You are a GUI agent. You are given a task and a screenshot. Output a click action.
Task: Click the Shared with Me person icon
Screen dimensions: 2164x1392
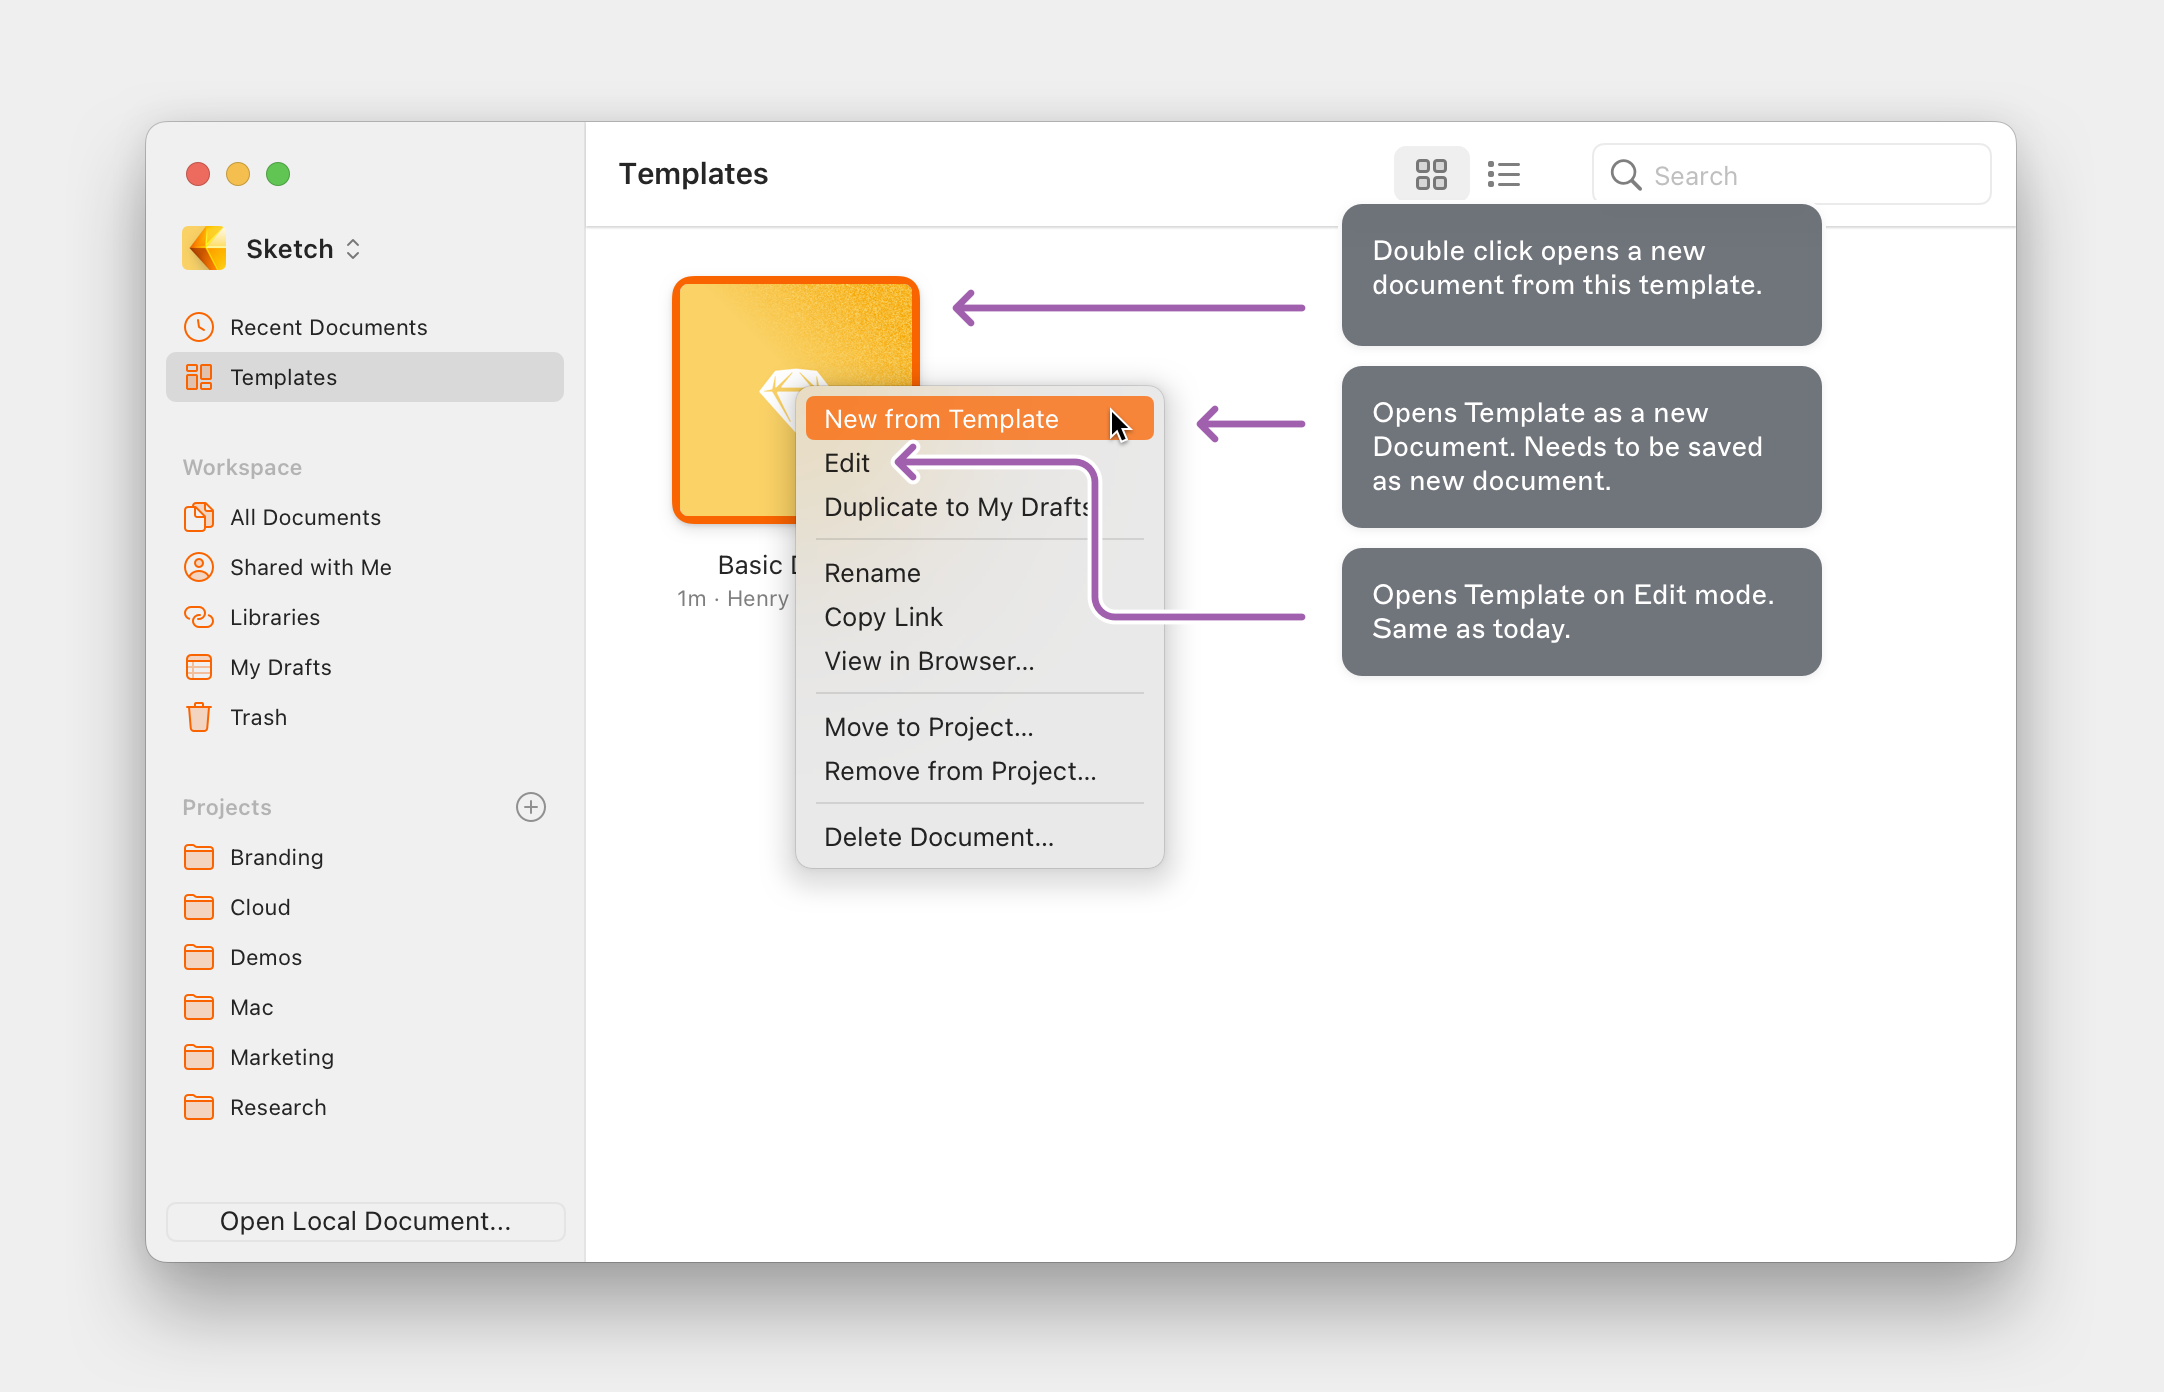[x=199, y=567]
